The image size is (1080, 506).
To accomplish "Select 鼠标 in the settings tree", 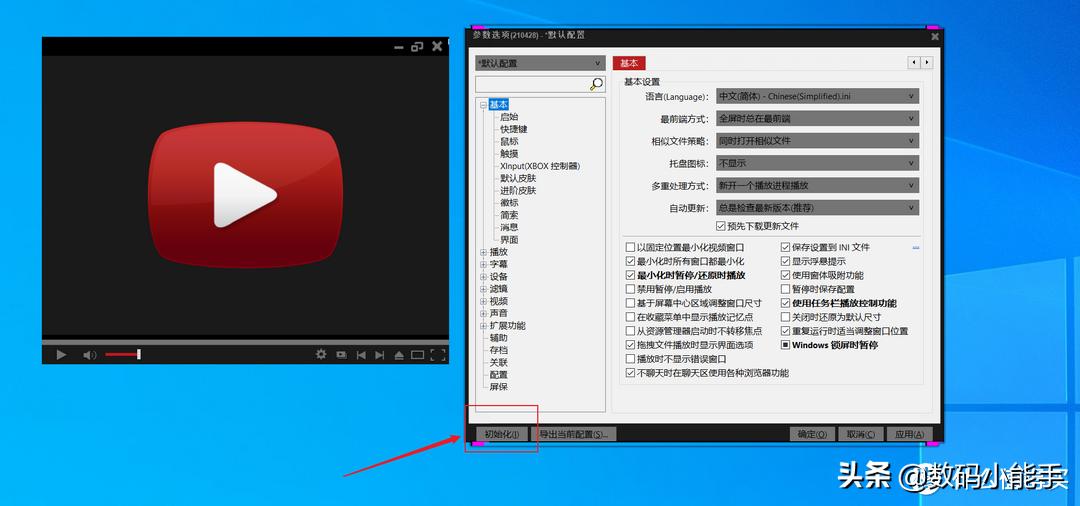I will click(x=509, y=142).
